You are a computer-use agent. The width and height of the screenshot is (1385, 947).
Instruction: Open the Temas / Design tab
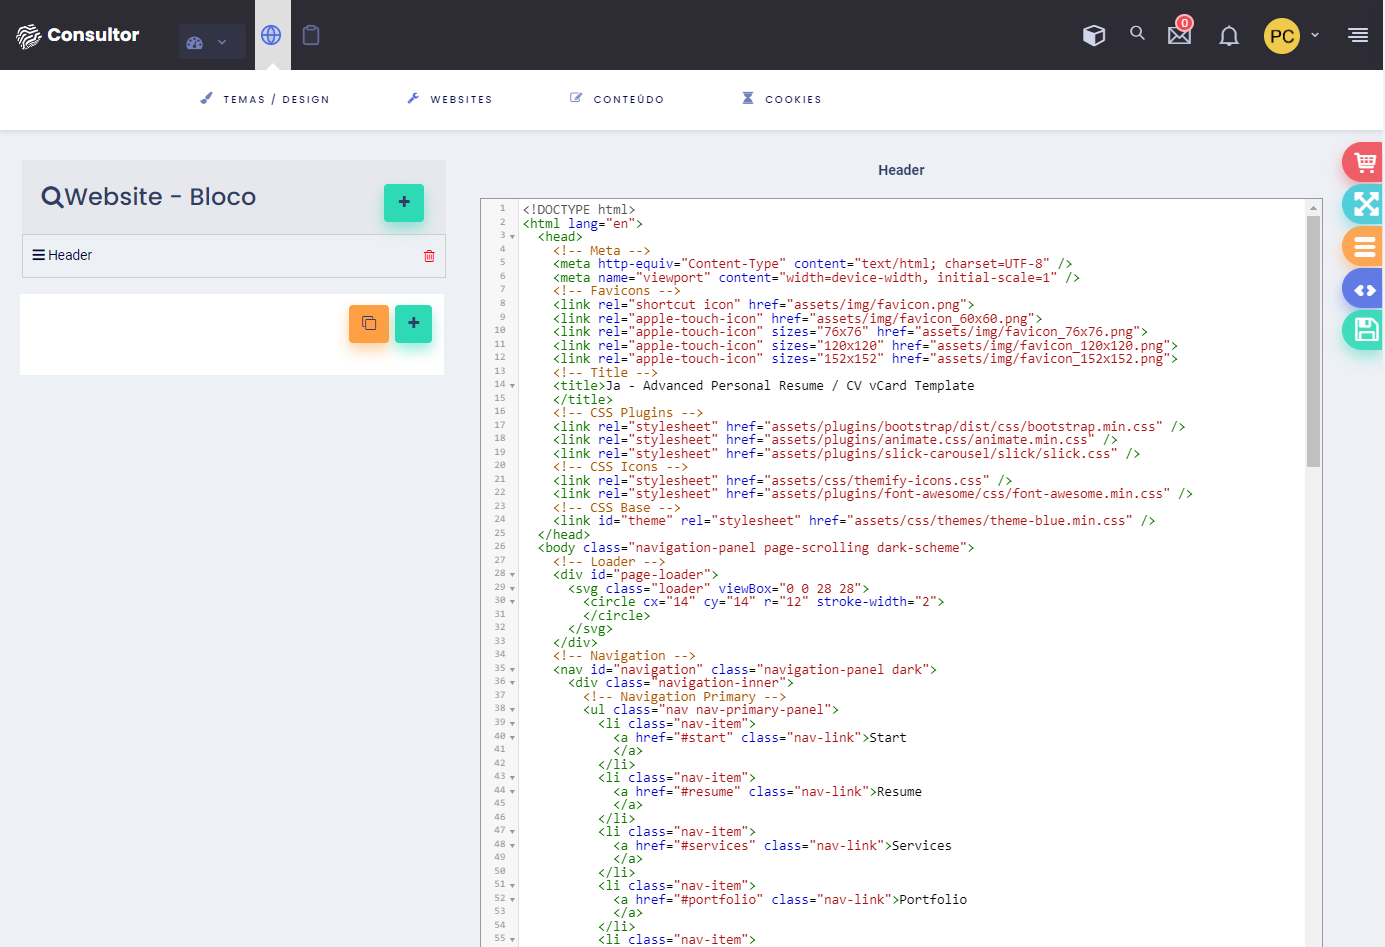265,99
